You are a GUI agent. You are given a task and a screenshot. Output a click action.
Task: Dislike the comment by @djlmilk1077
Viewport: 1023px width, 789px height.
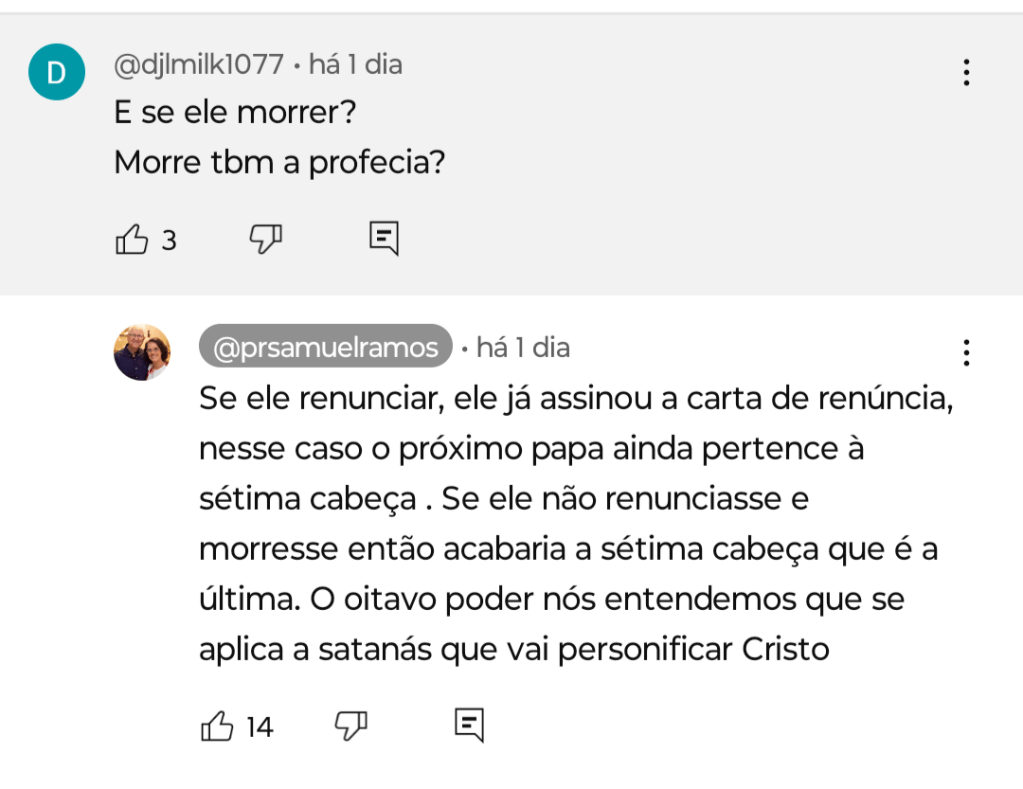(x=265, y=239)
